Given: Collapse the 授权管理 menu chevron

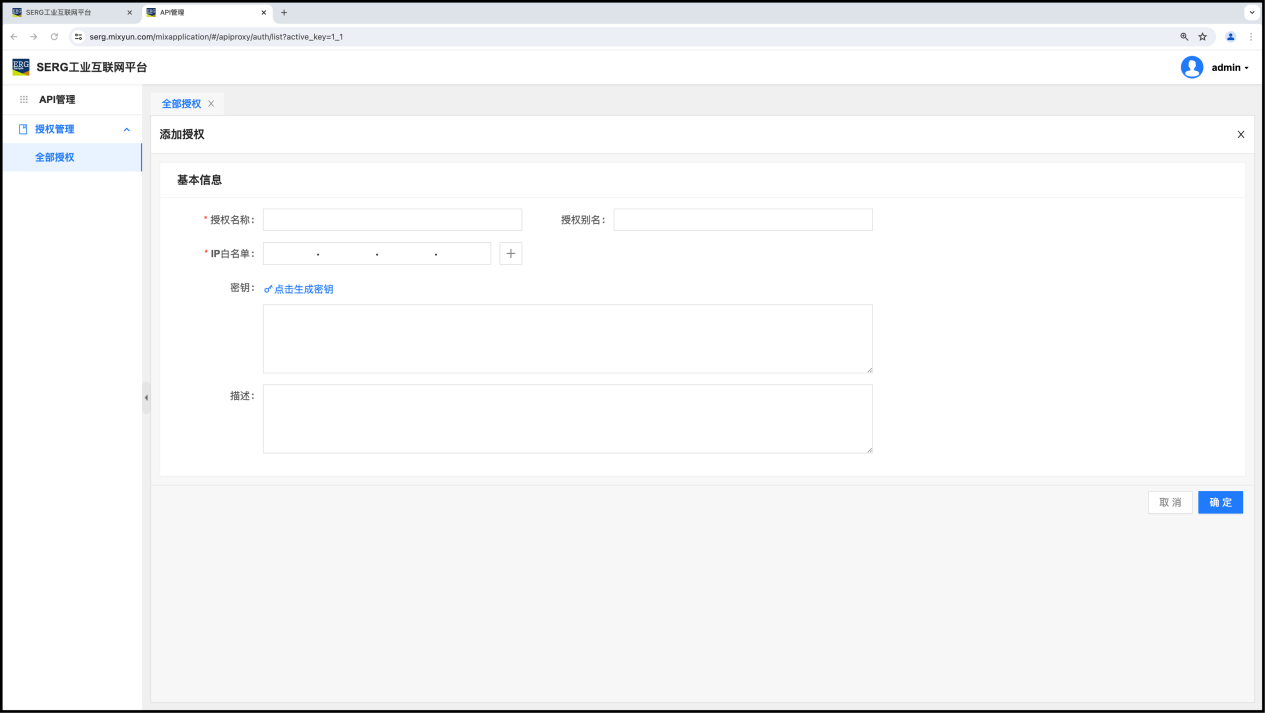Looking at the screenshot, I should 126,130.
